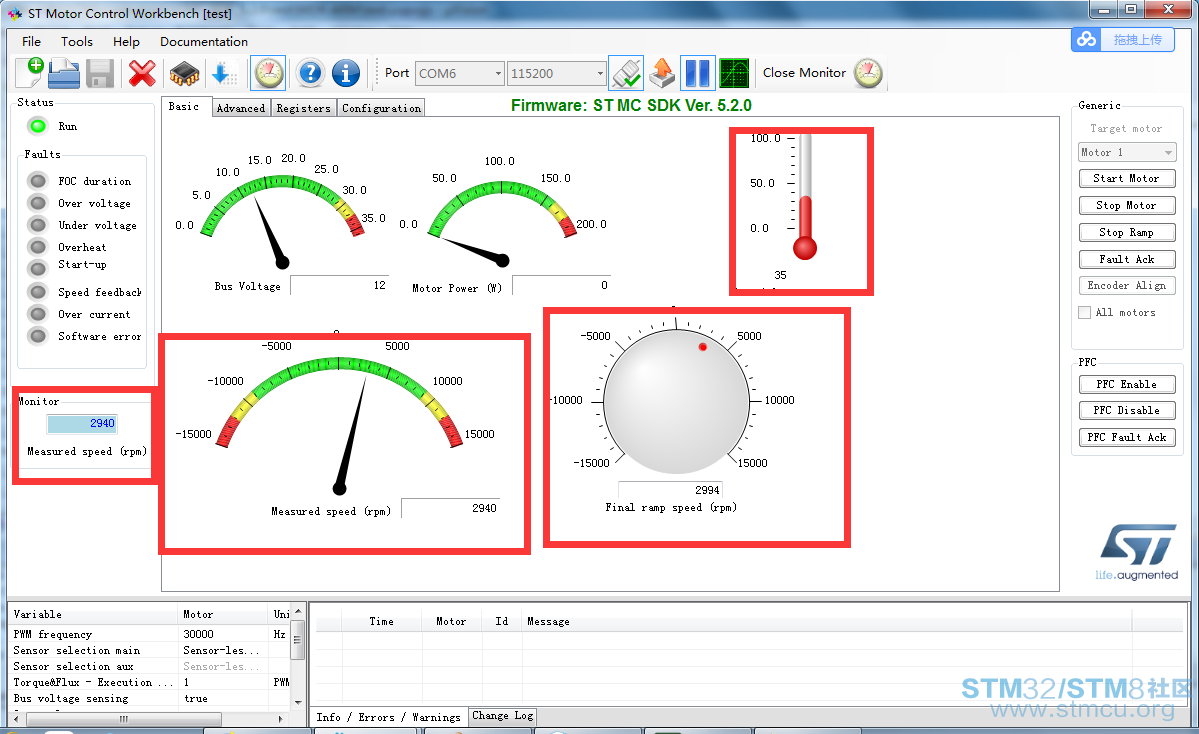This screenshot has height=734, width=1199.
Task: Click the Final ramp speed knob dial
Action: [677, 401]
